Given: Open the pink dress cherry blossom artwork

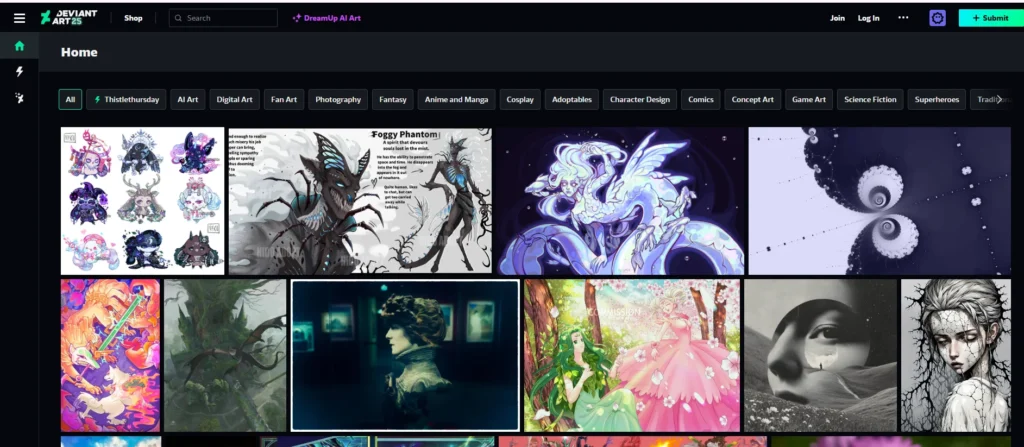Looking at the screenshot, I should coord(632,356).
